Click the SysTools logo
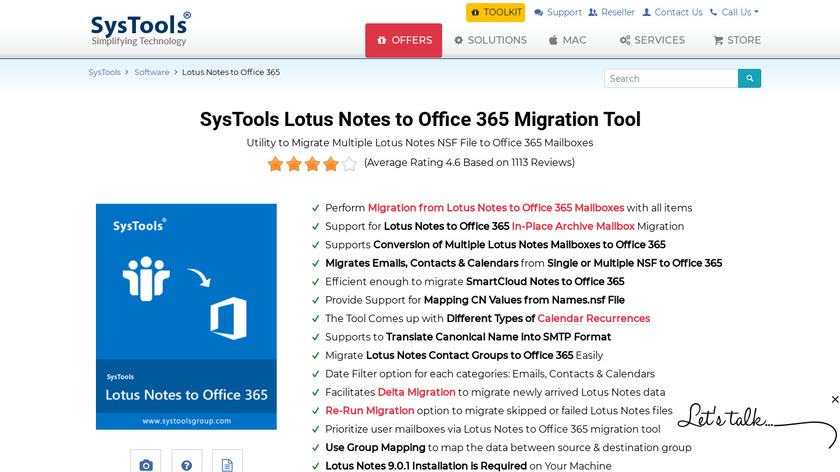Image resolution: width=840 pixels, height=472 pixels. click(140, 29)
